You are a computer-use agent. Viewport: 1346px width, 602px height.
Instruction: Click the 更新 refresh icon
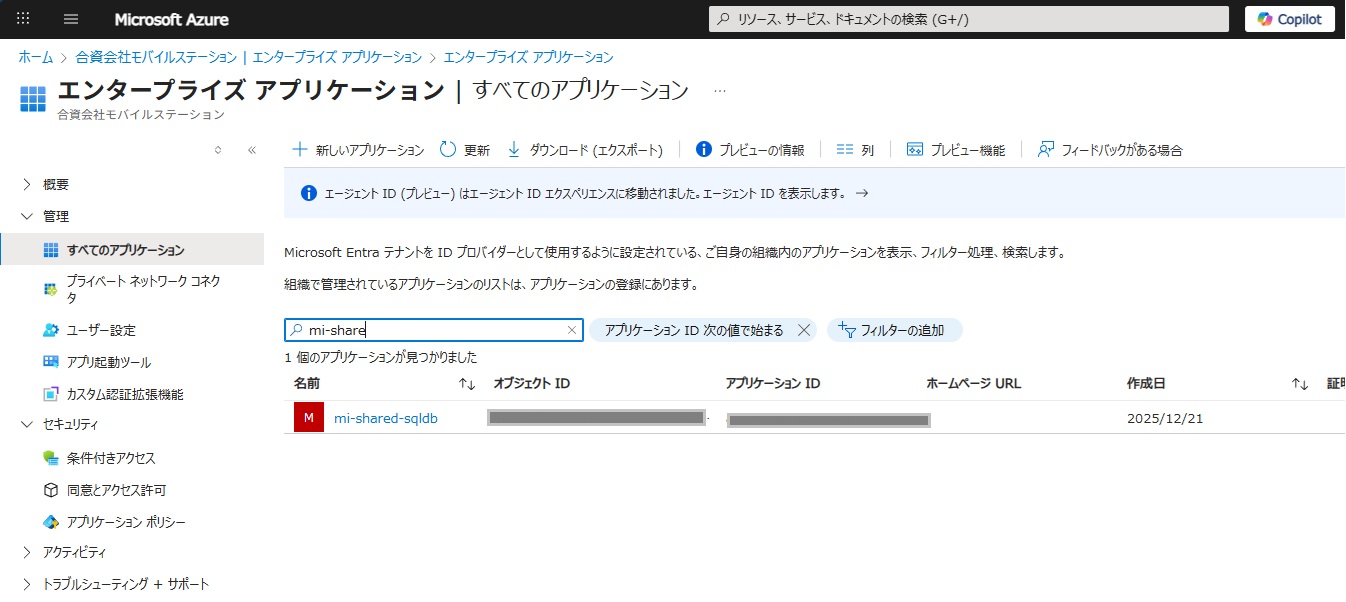coord(448,150)
